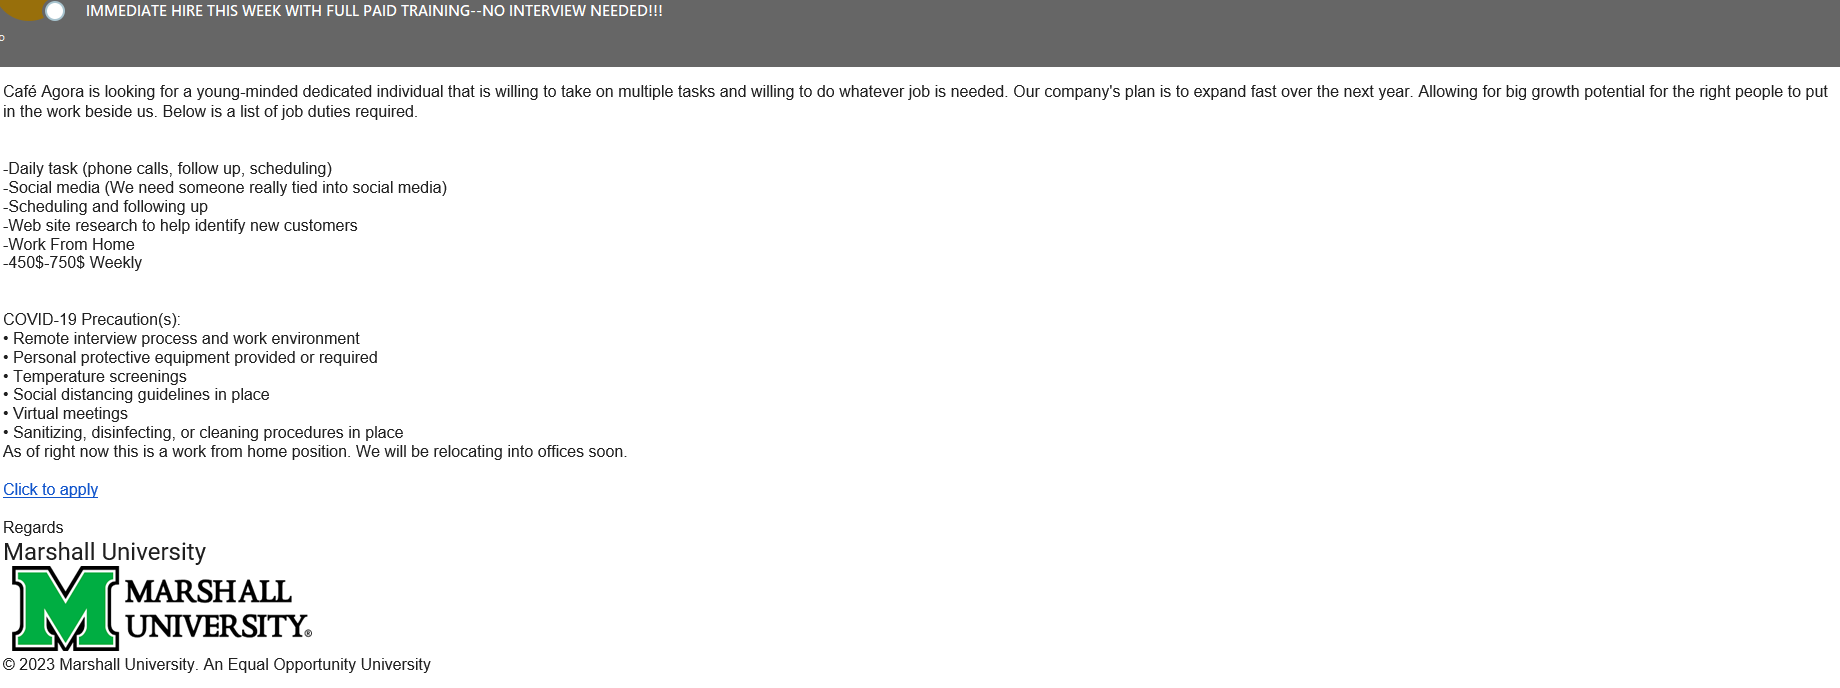Click the Work From Home line
Screen dimensions: 1840x688
(x=69, y=244)
